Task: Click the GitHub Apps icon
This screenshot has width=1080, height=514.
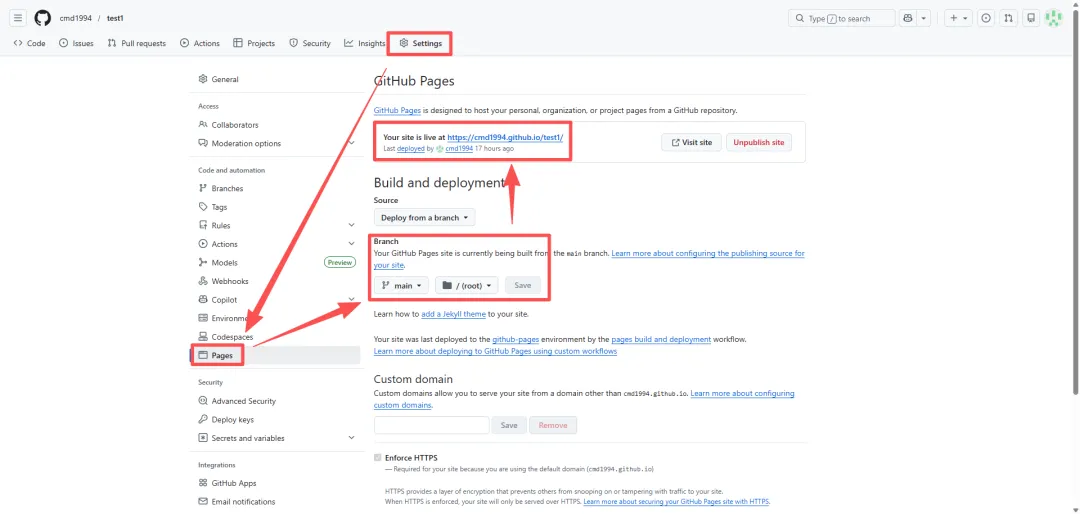Action: pos(203,483)
